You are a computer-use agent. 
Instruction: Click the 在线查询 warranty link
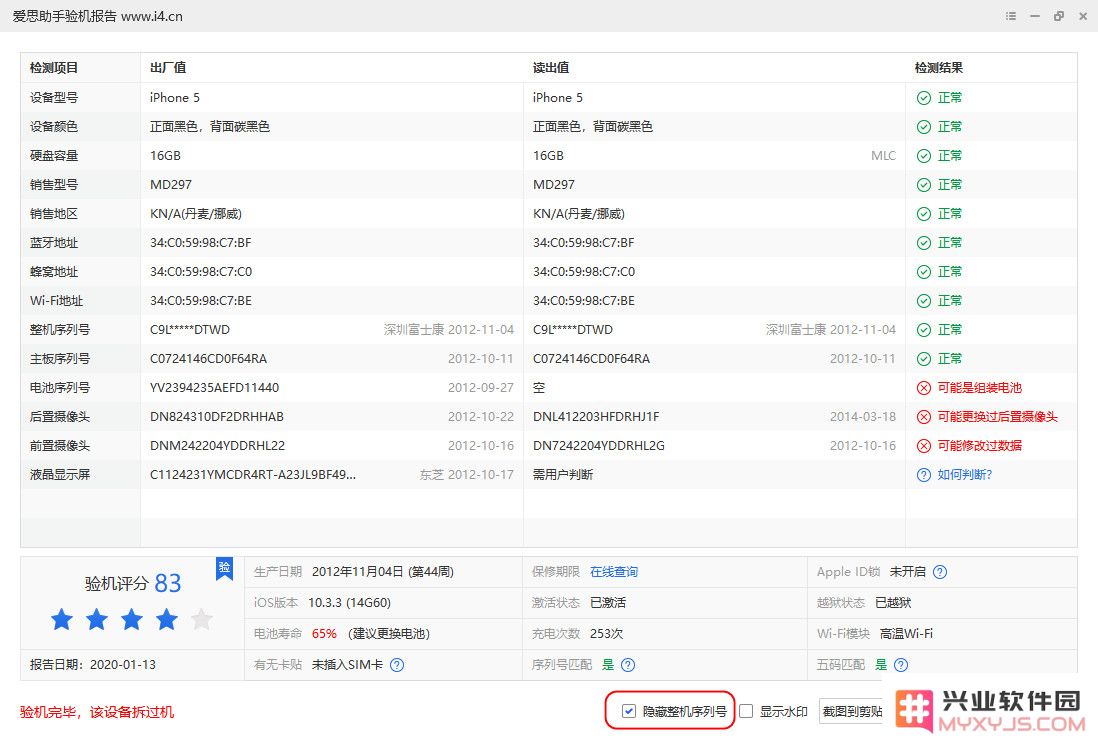(x=614, y=572)
